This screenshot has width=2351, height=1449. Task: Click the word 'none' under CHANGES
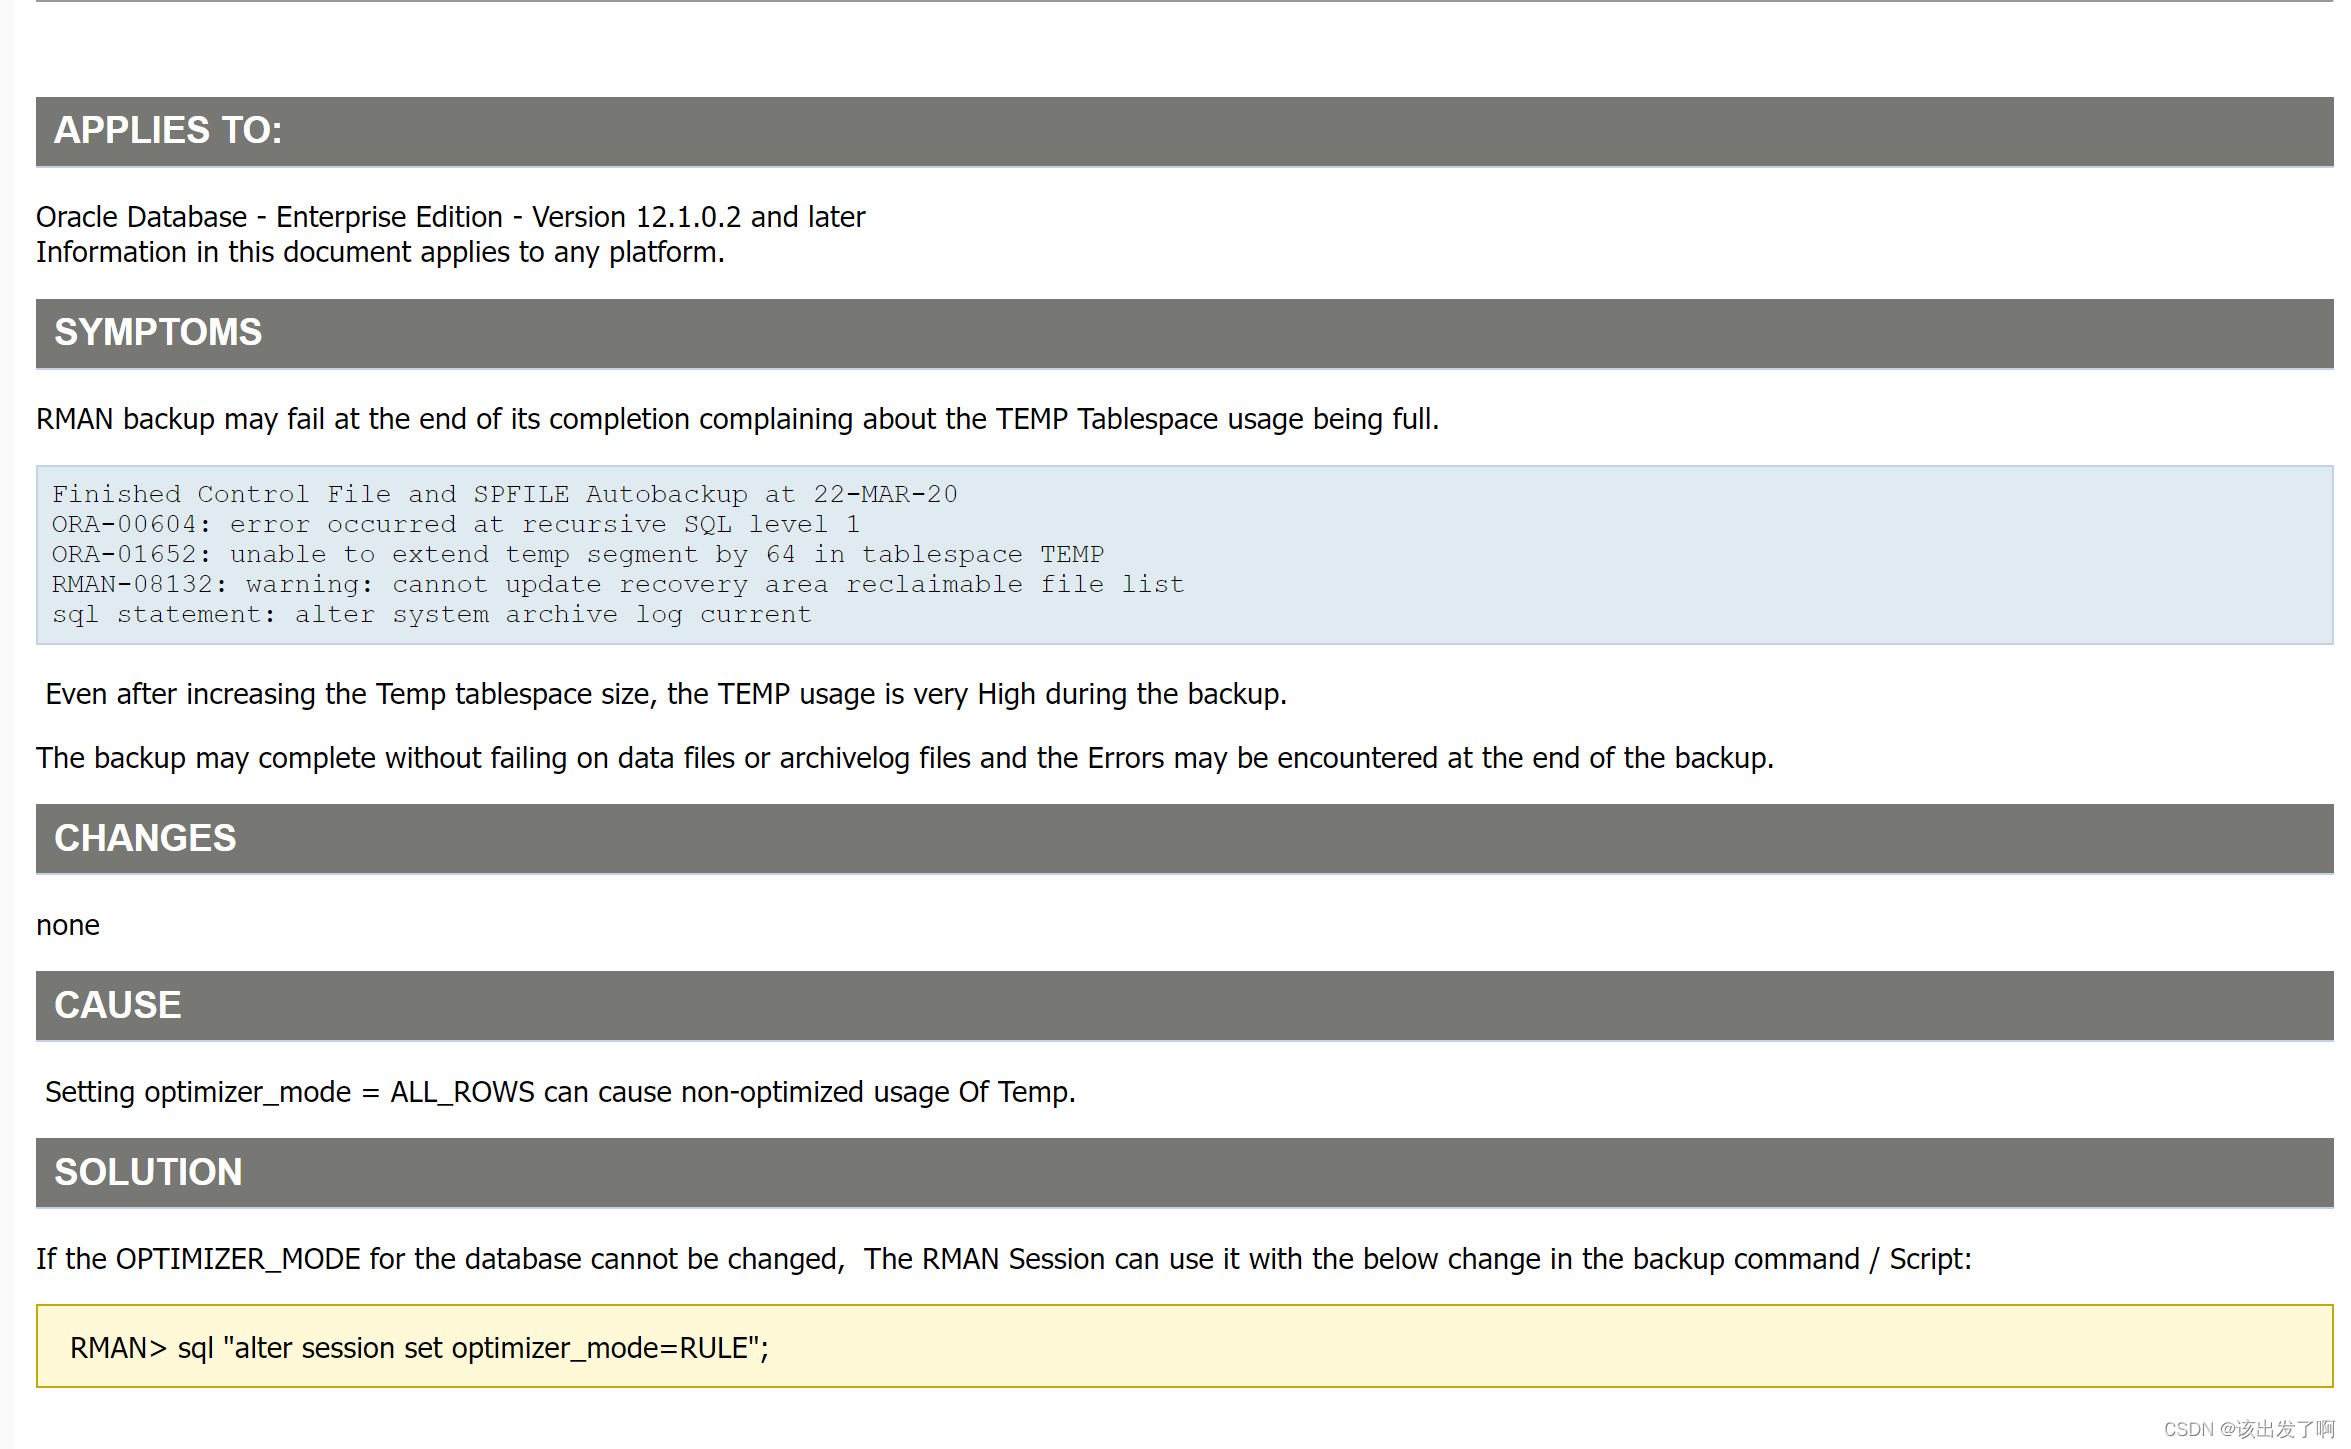click(x=68, y=925)
